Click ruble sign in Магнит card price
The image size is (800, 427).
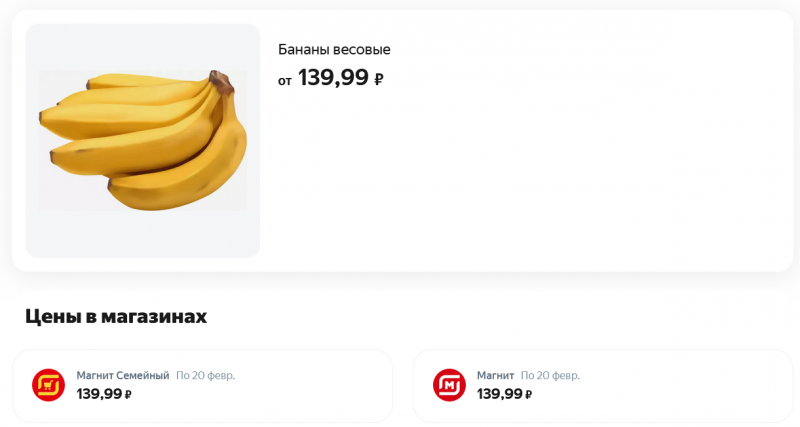tap(529, 395)
